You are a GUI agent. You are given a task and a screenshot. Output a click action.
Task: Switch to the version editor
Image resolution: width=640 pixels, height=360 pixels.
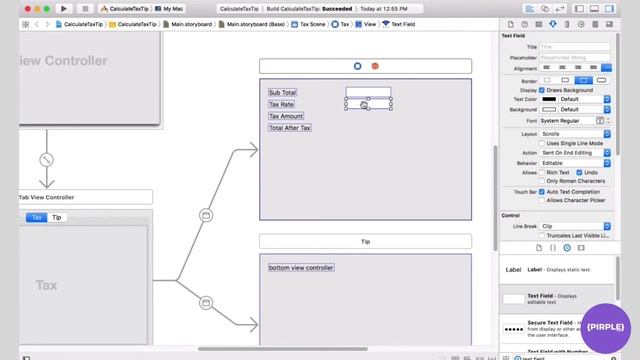(x=560, y=9)
